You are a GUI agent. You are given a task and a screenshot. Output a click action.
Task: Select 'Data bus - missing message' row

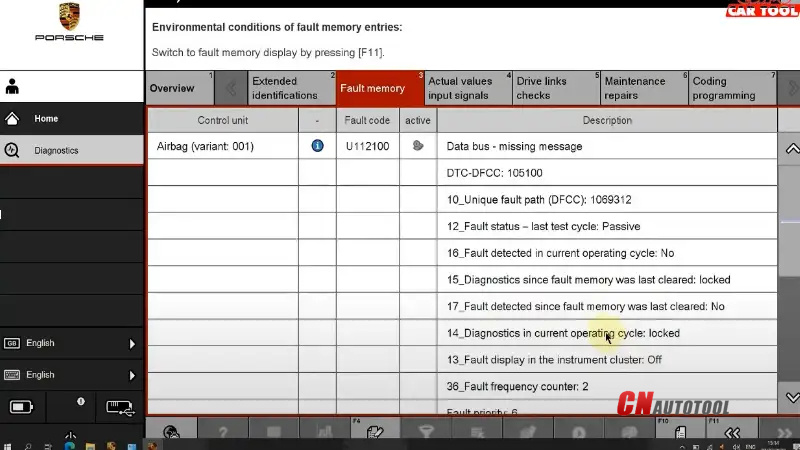click(607, 146)
